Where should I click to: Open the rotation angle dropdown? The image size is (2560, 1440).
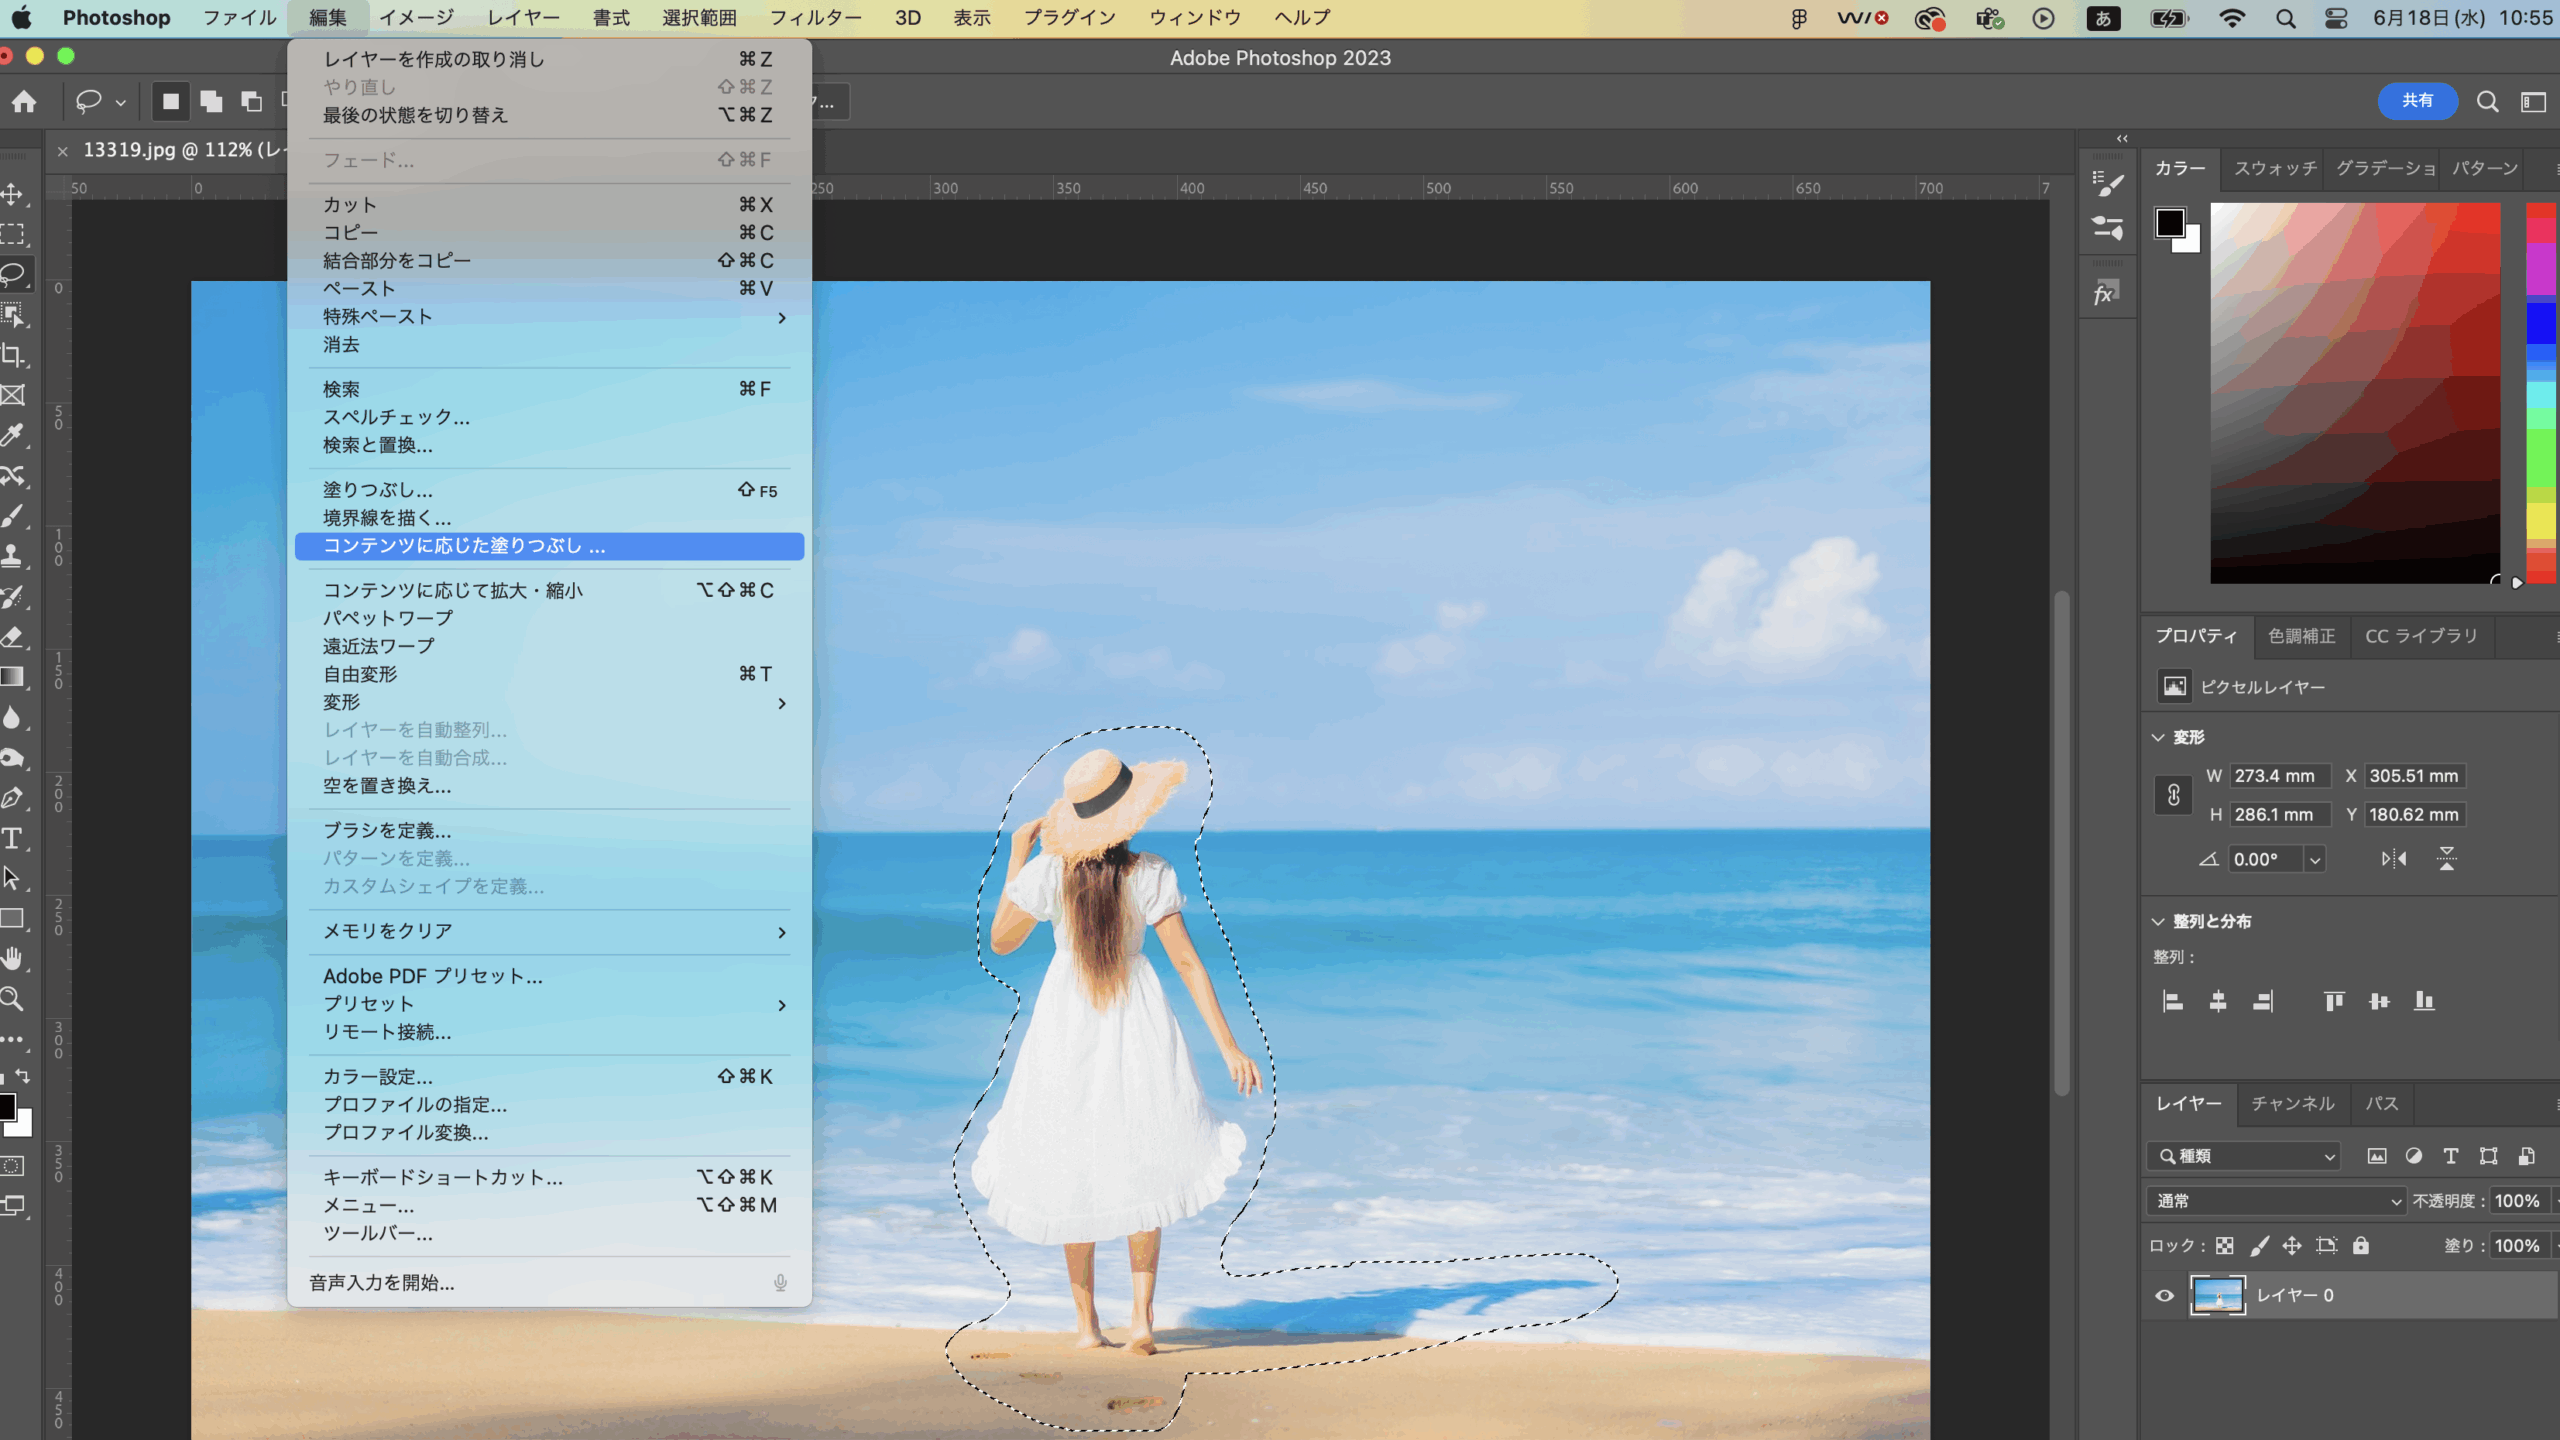[x=2314, y=859]
